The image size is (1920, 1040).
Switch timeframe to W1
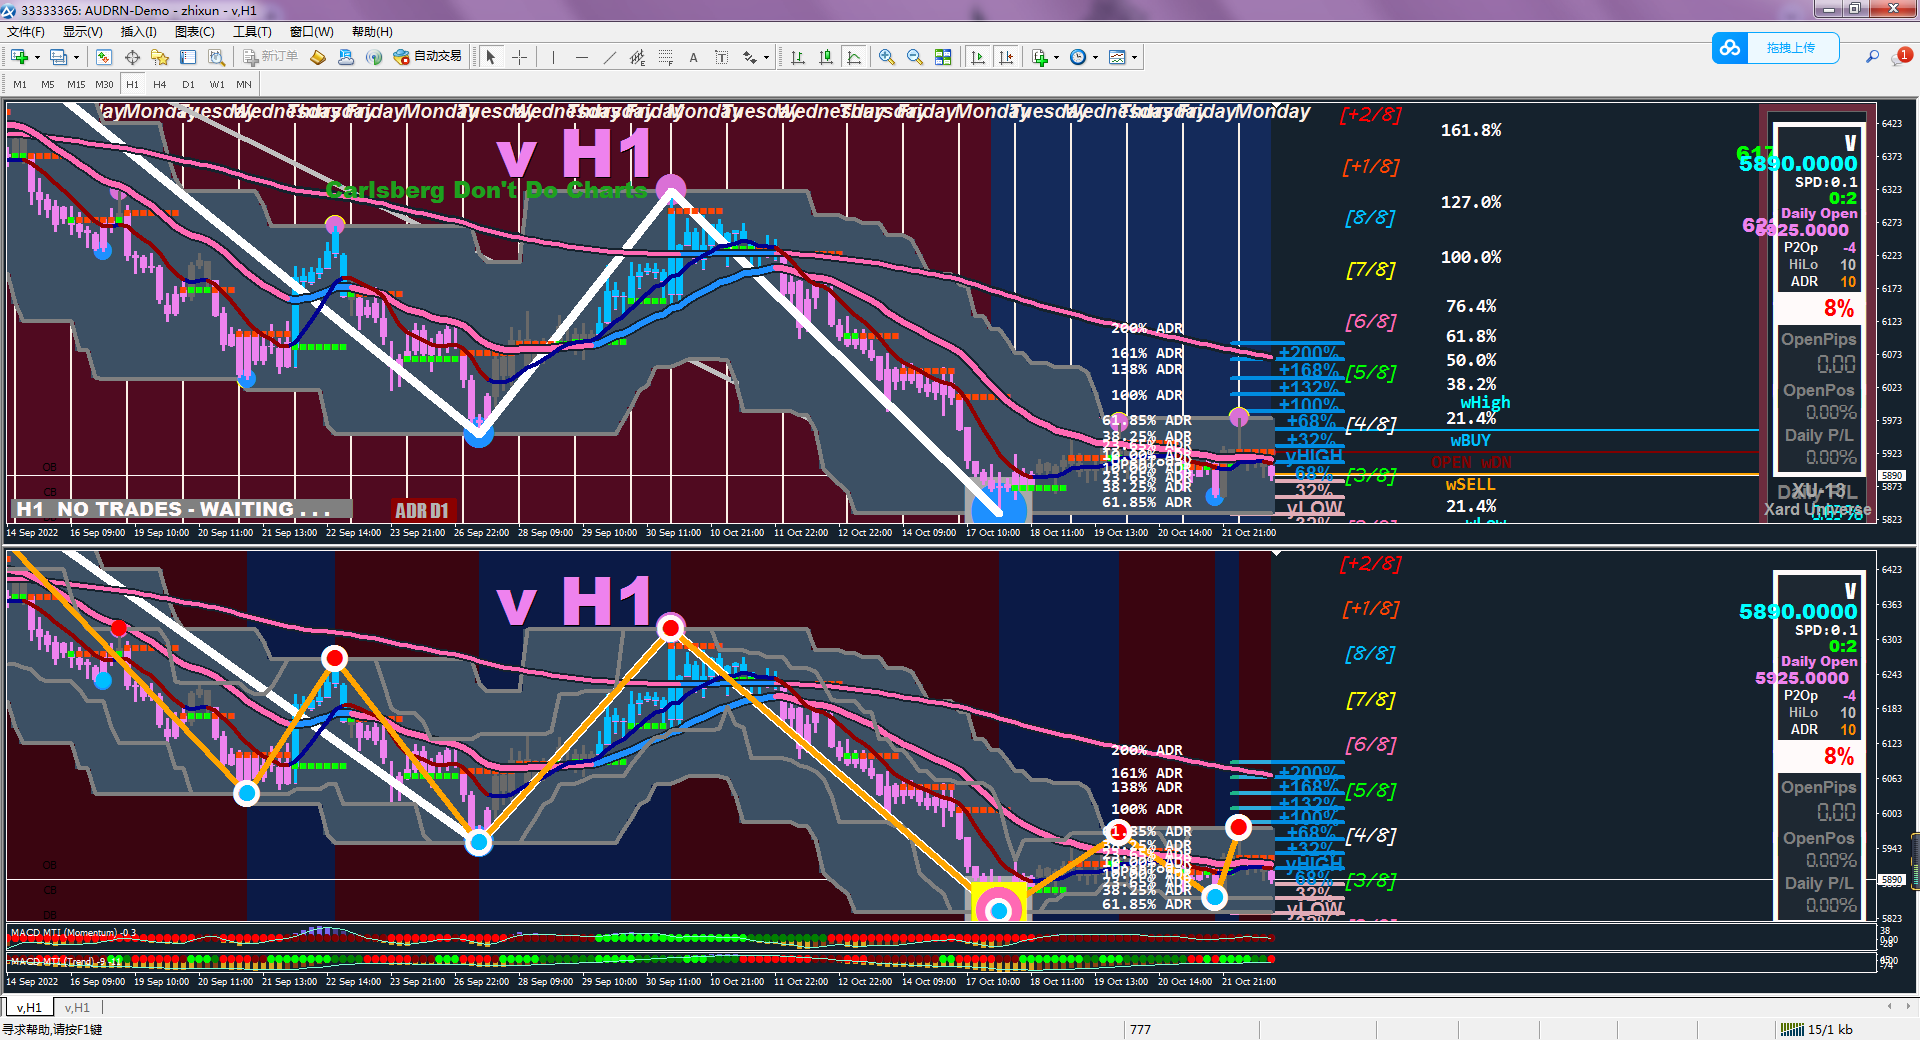[x=217, y=84]
